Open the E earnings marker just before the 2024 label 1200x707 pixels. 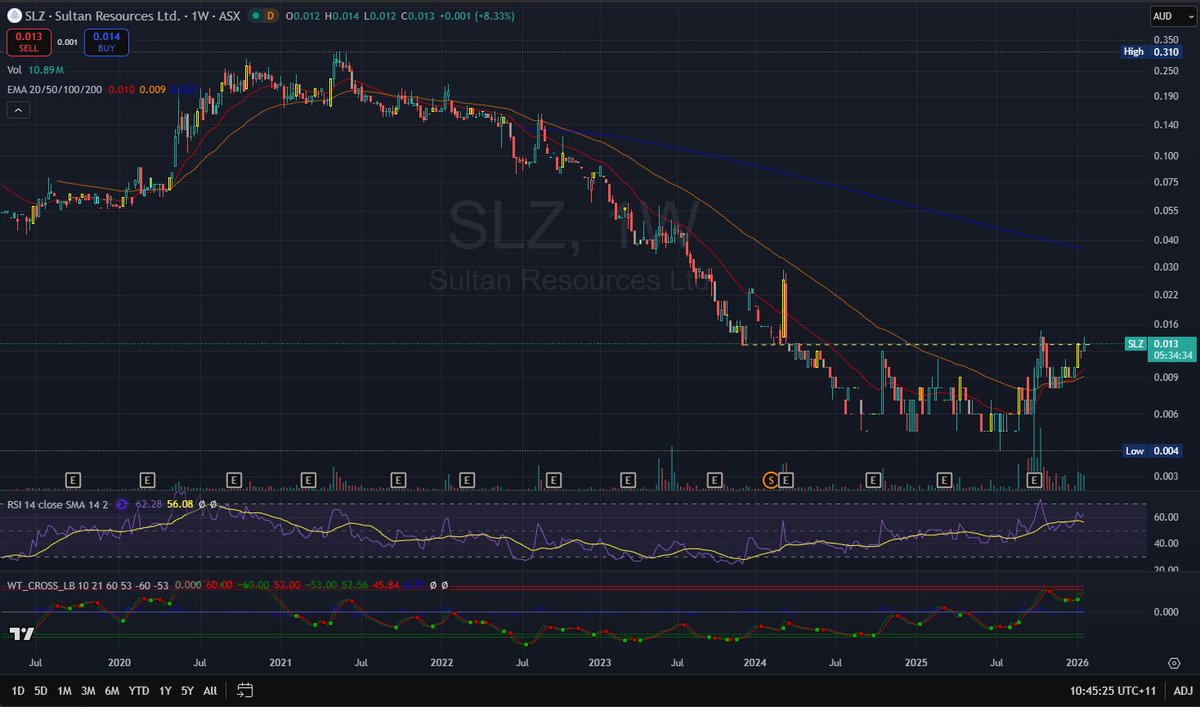[x=715, y=480]
